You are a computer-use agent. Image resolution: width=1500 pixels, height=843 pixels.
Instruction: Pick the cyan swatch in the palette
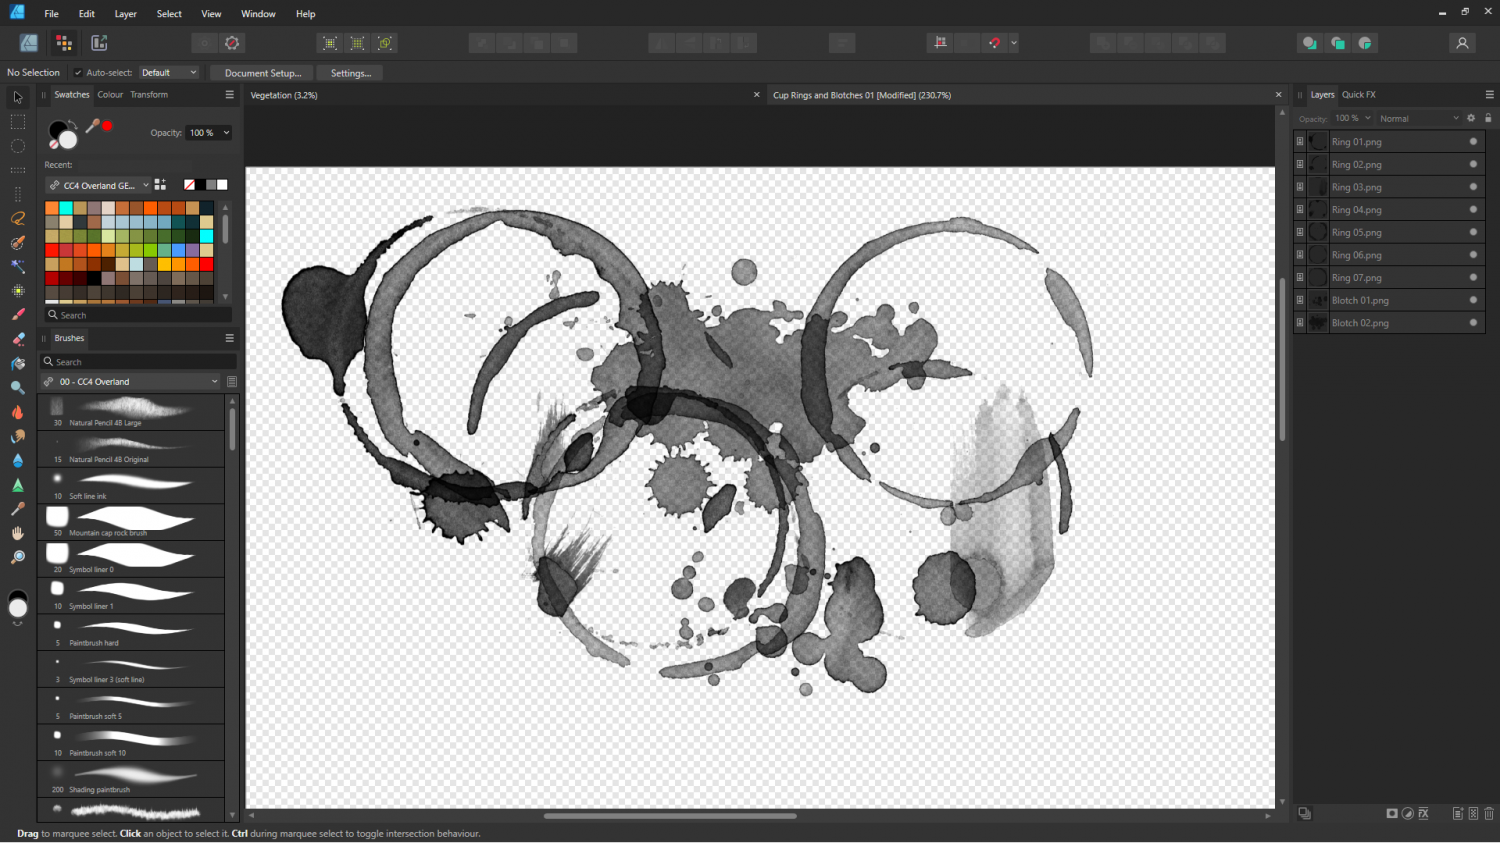(x=66, y=208)
